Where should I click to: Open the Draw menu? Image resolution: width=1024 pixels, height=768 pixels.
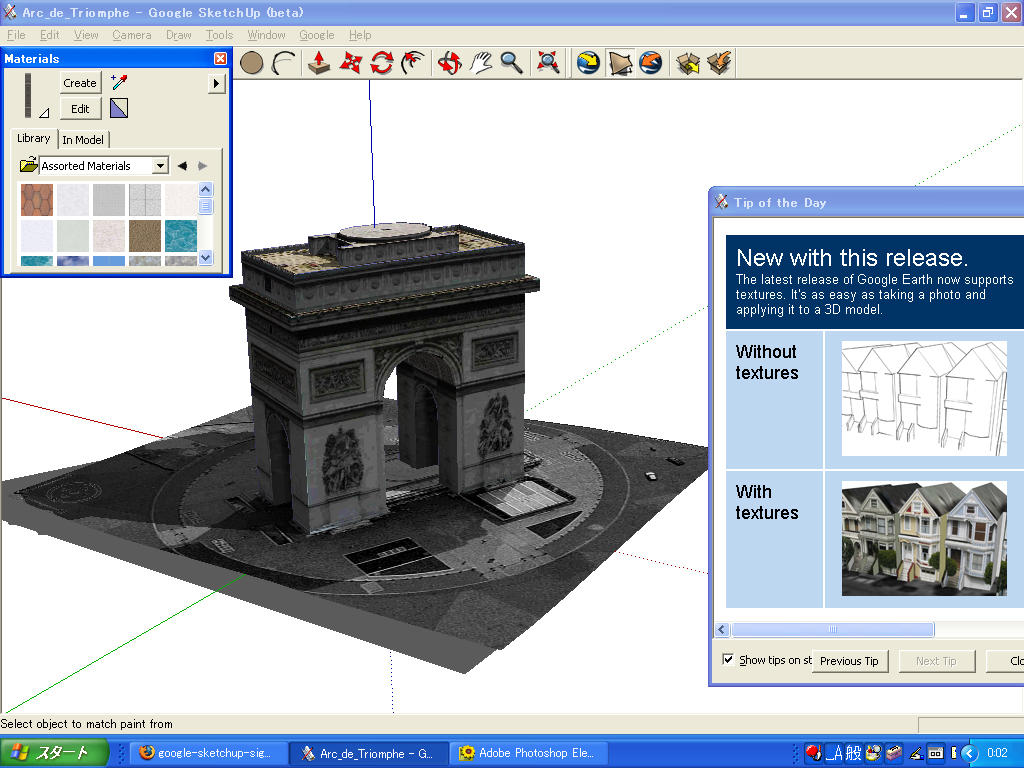pos(178,35)
